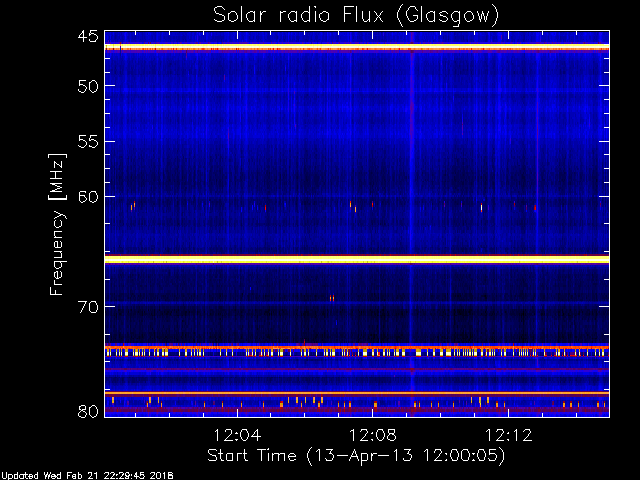The width and height of the screenshot is (640, 480).
Task: Click the 12:04 time tick label
Action: (x=237, y=435)
